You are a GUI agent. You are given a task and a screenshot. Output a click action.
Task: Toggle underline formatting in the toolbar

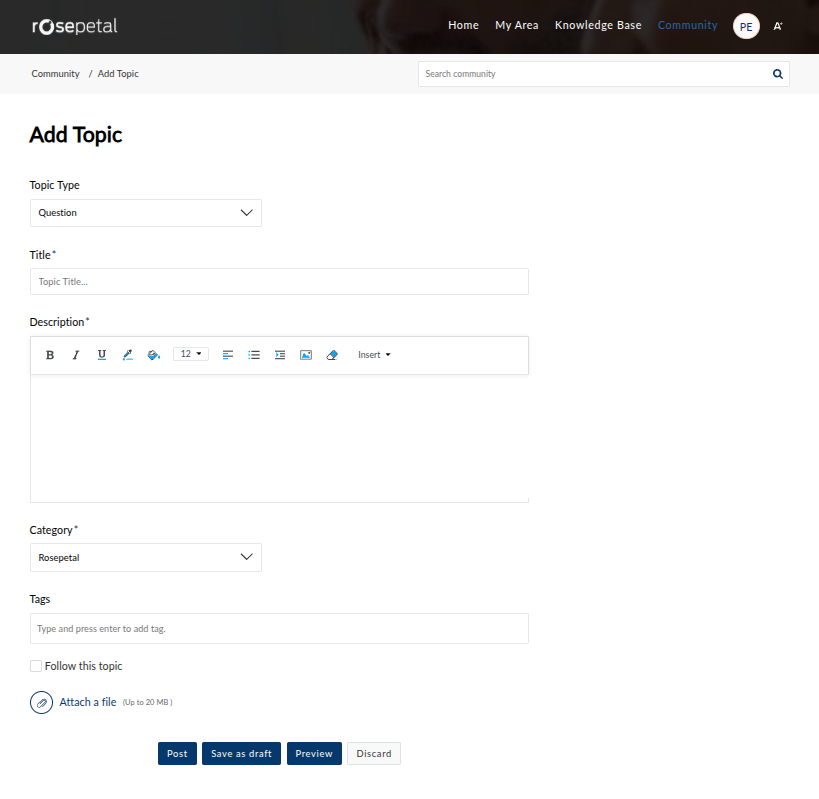[102, 355]
